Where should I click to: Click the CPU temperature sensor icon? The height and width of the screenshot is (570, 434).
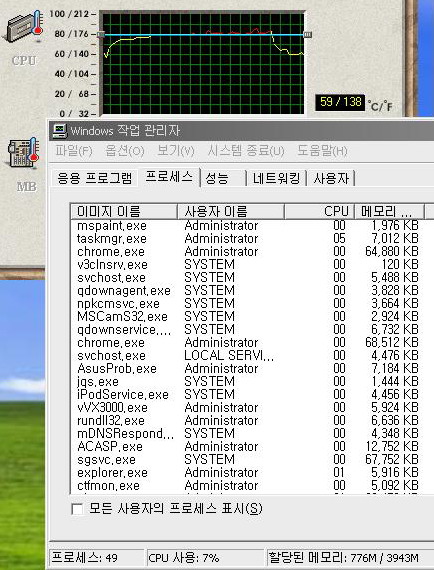click(x=24, y=27)
